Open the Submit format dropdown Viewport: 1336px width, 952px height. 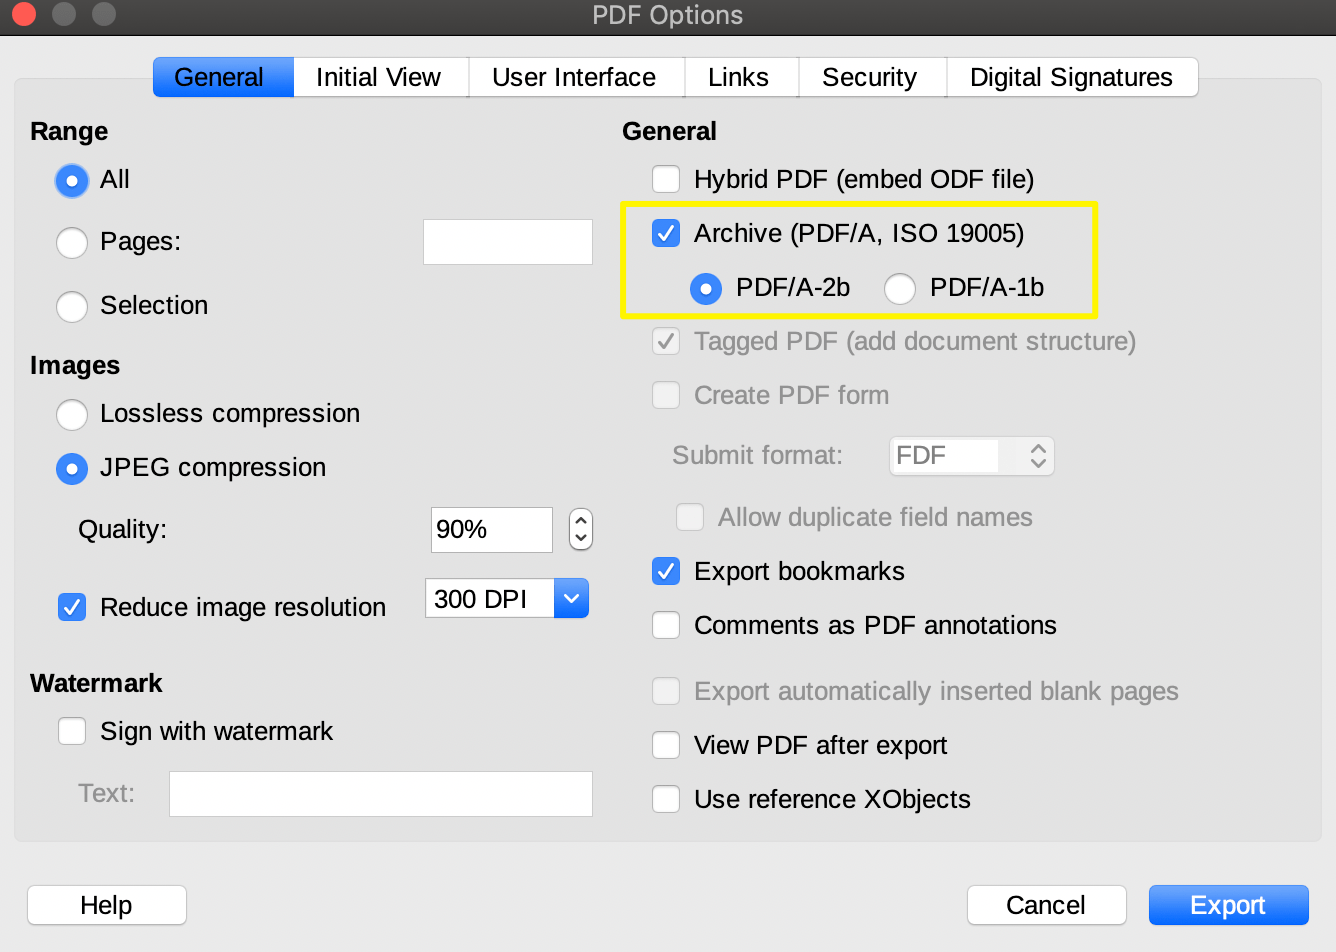(x=1040, y=456)
